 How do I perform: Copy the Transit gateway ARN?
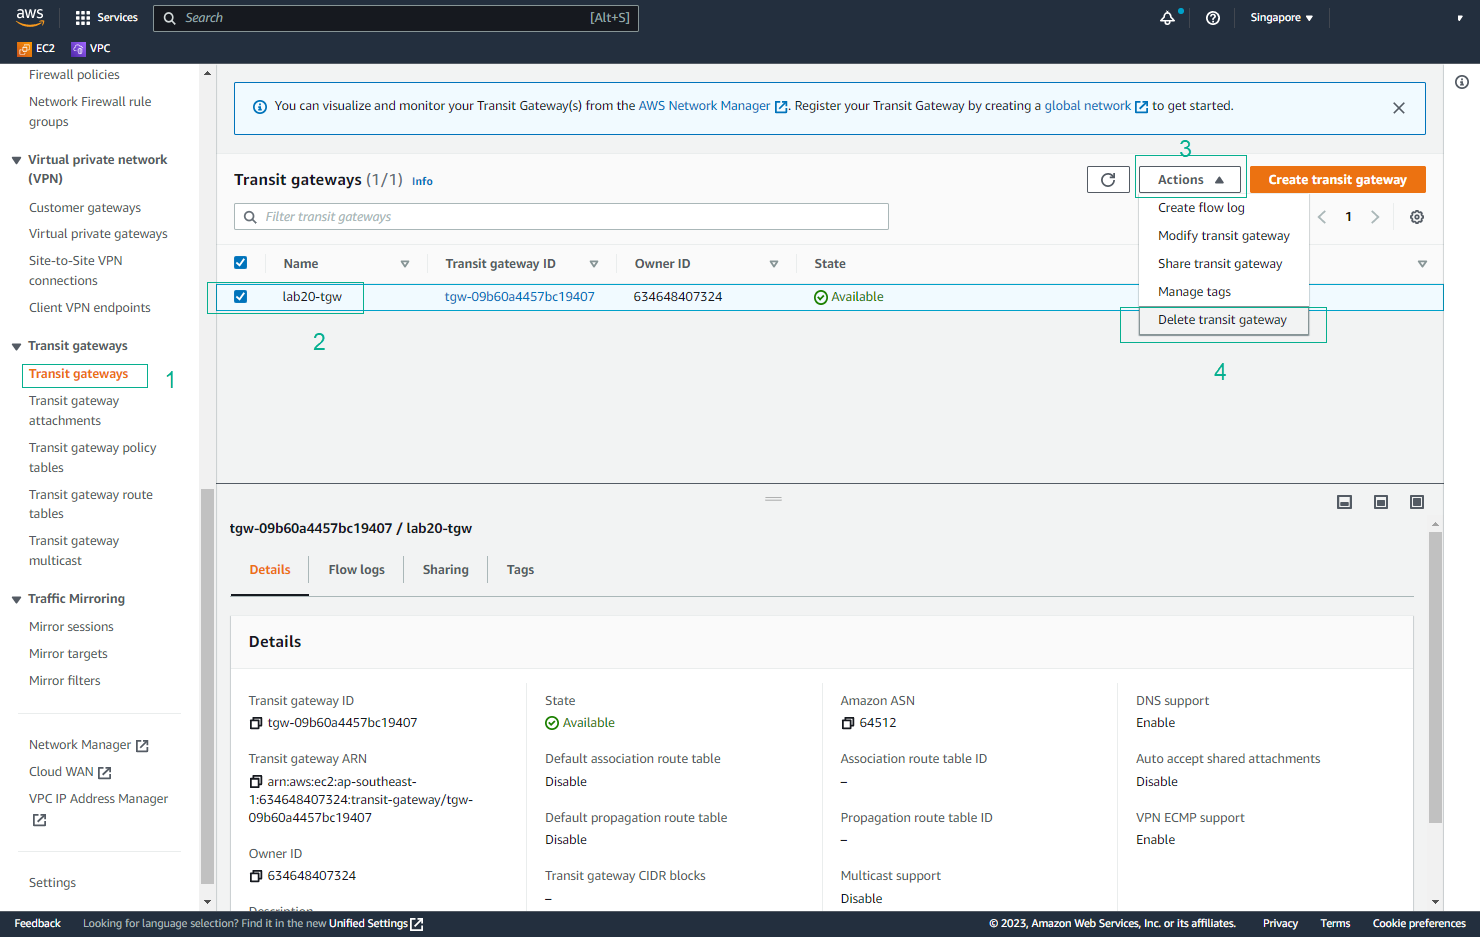[256, 782]
